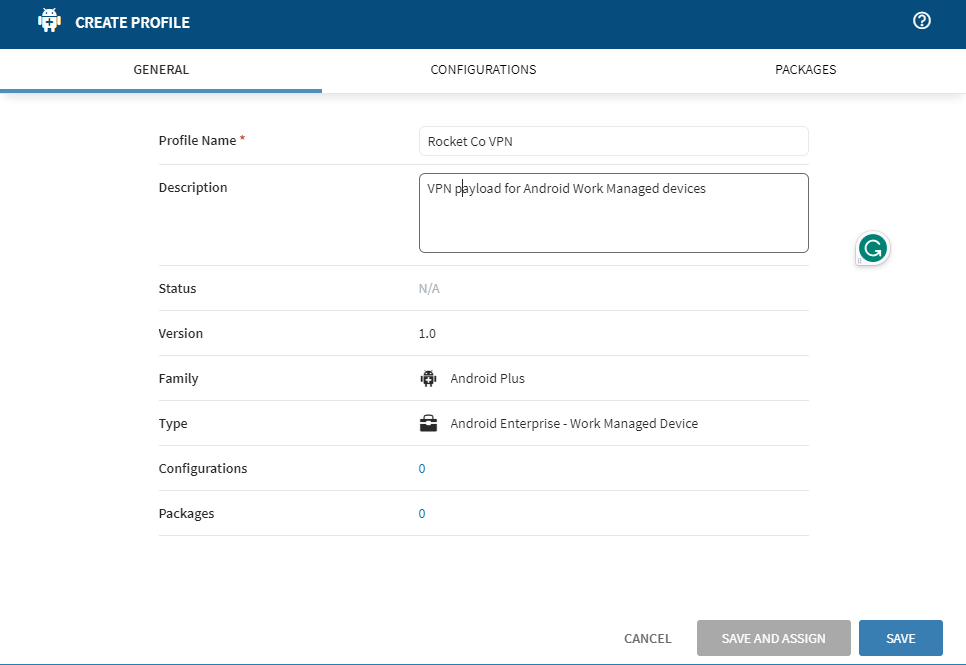966x665 pixels.
Task: Click the green Grammarly icon
Action: pos(873,249)
